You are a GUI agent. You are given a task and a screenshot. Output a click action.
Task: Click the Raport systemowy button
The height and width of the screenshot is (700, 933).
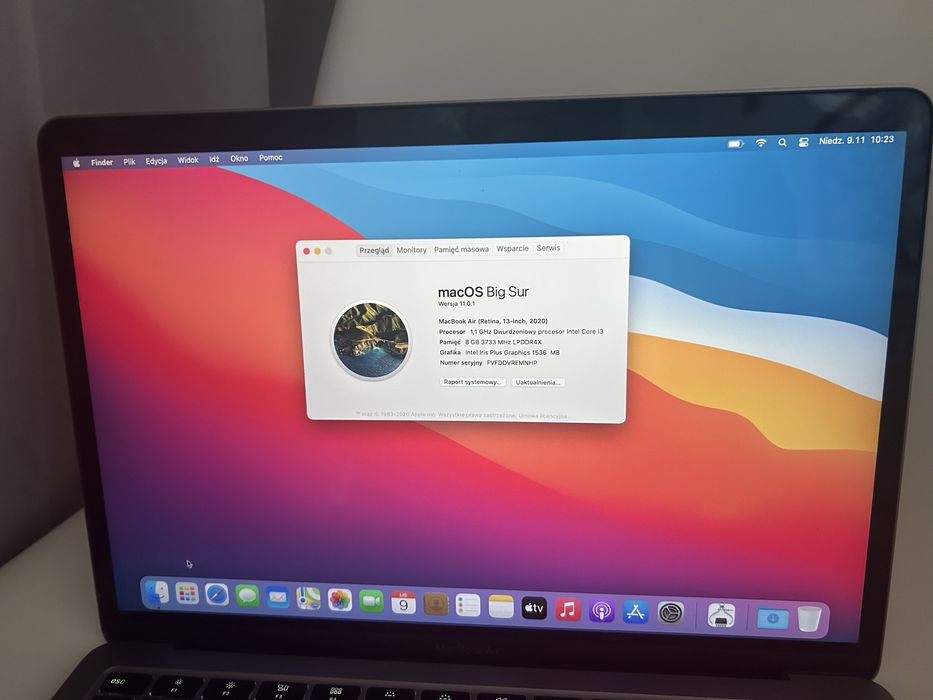pos(472,382)
